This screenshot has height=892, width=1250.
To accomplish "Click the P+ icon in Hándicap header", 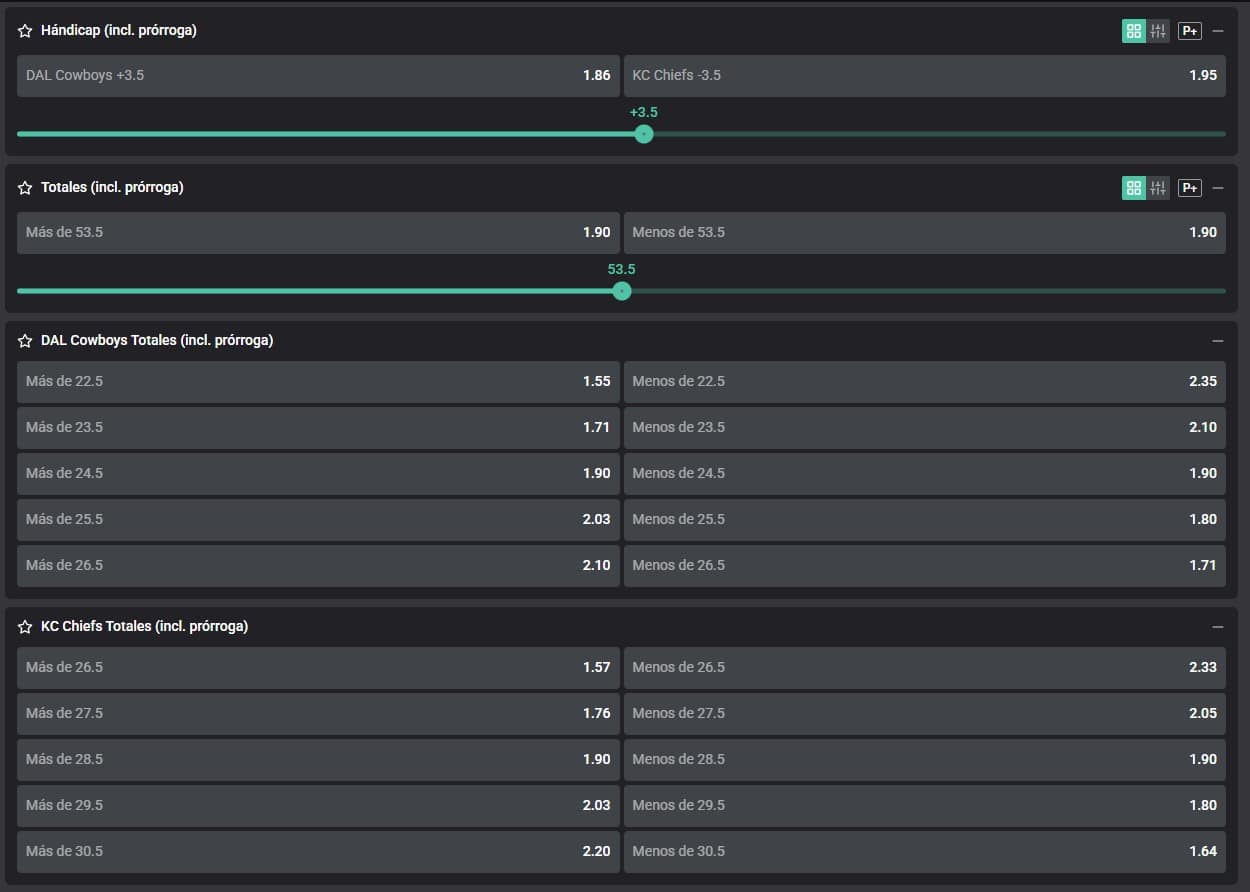I will [1189, 31].
